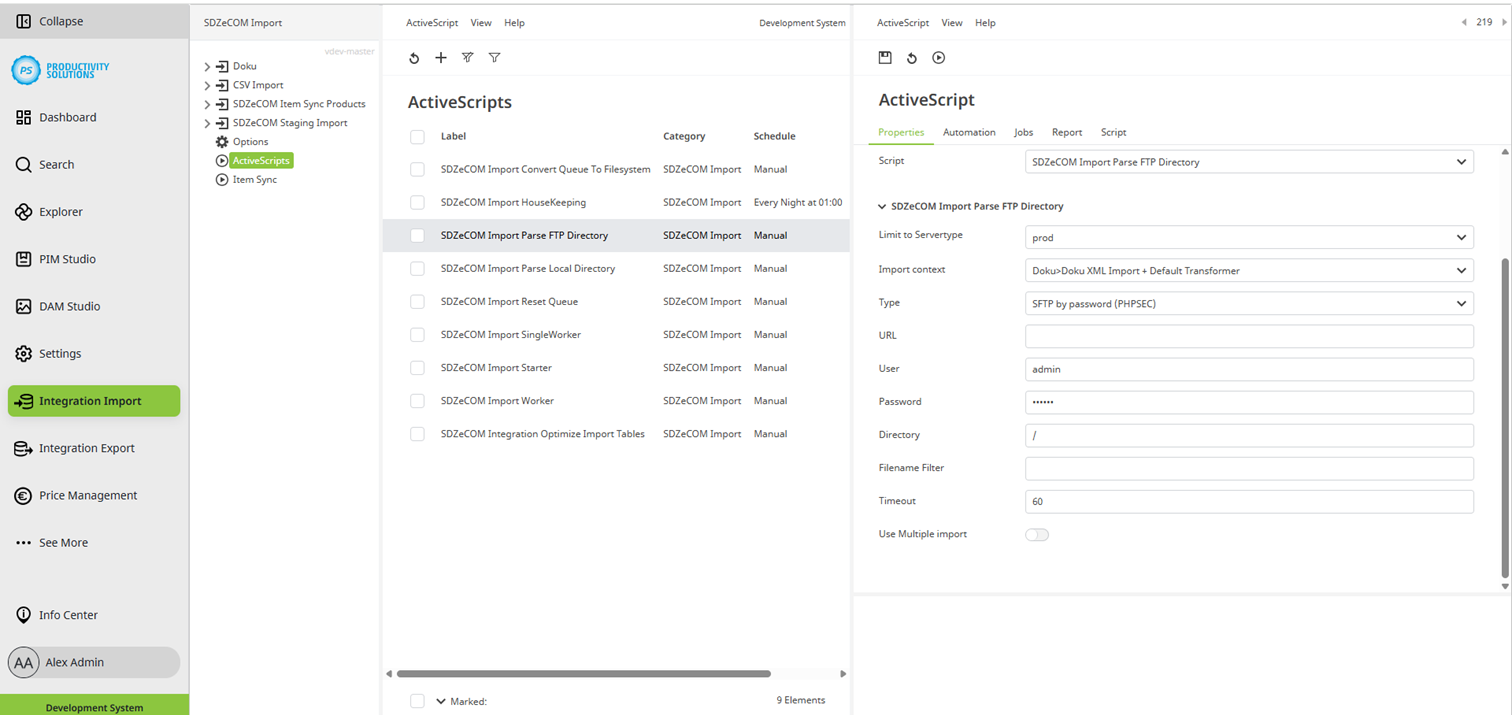
Task: Open the Limit to Servertype dropdown
Action: [x=1248, y=237]
